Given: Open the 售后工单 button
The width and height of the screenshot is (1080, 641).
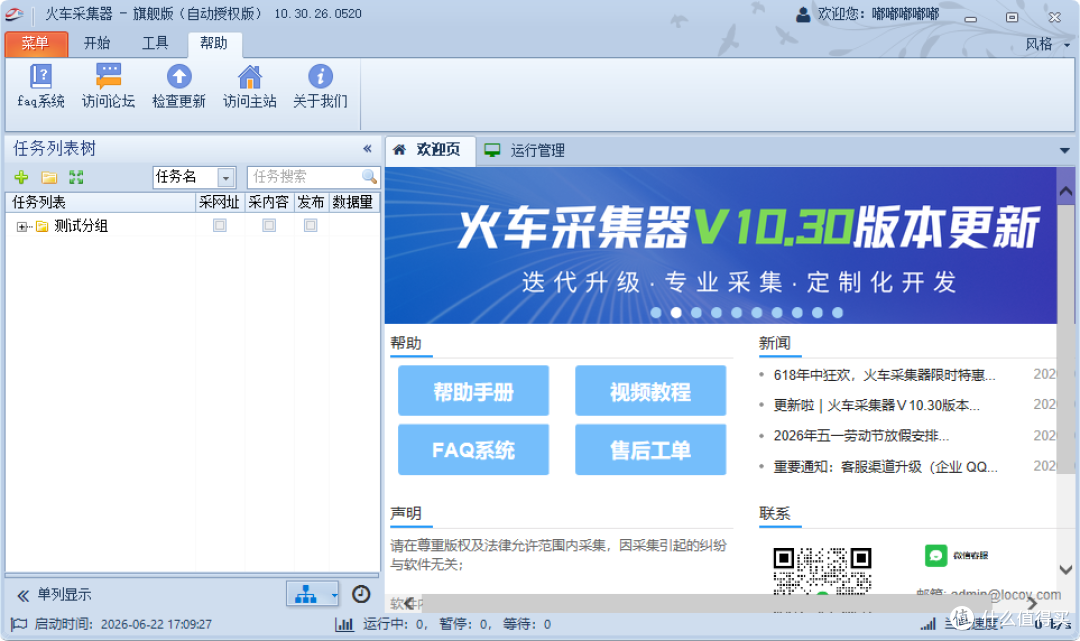Looking at the screenshot, I should tap(650, 450).
